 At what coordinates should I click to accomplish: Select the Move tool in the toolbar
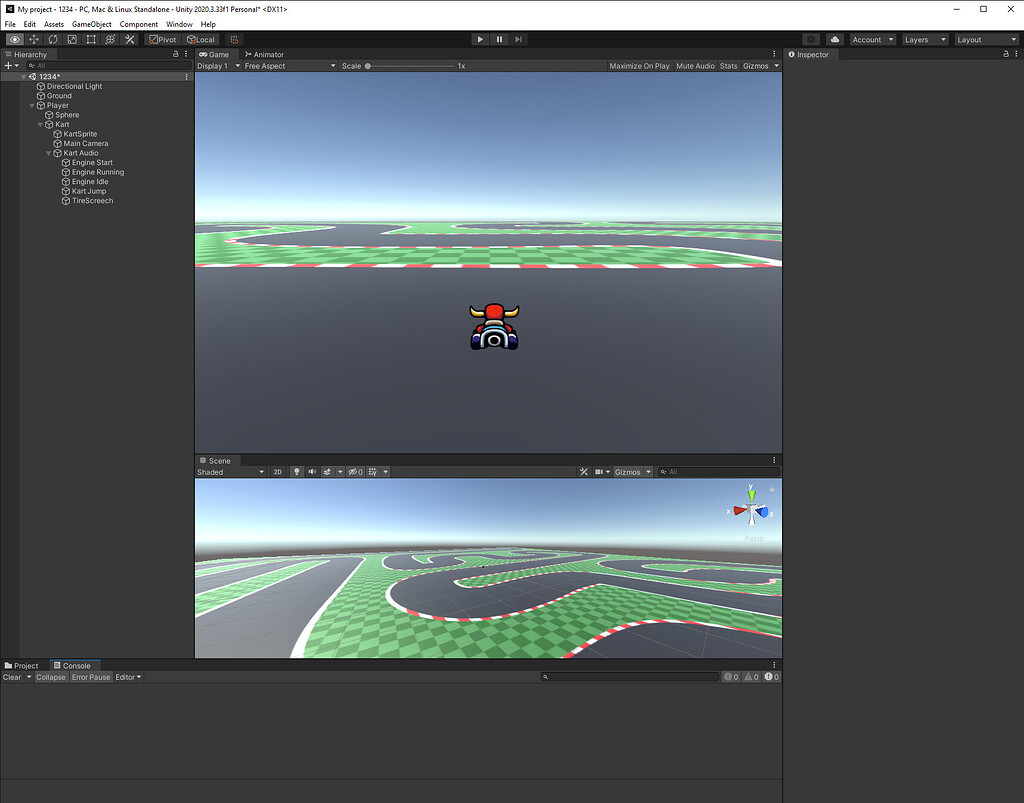[x=33, y=39]
